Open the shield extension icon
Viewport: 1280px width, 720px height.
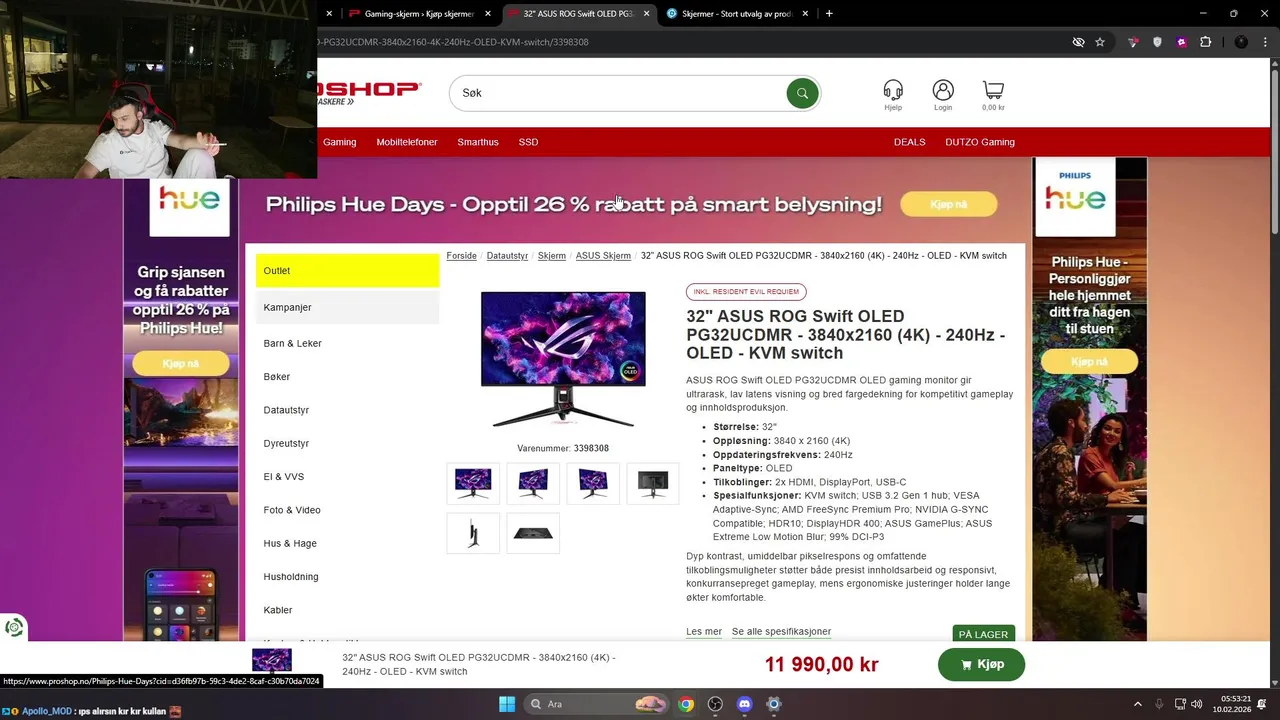tap(1157, 42)
